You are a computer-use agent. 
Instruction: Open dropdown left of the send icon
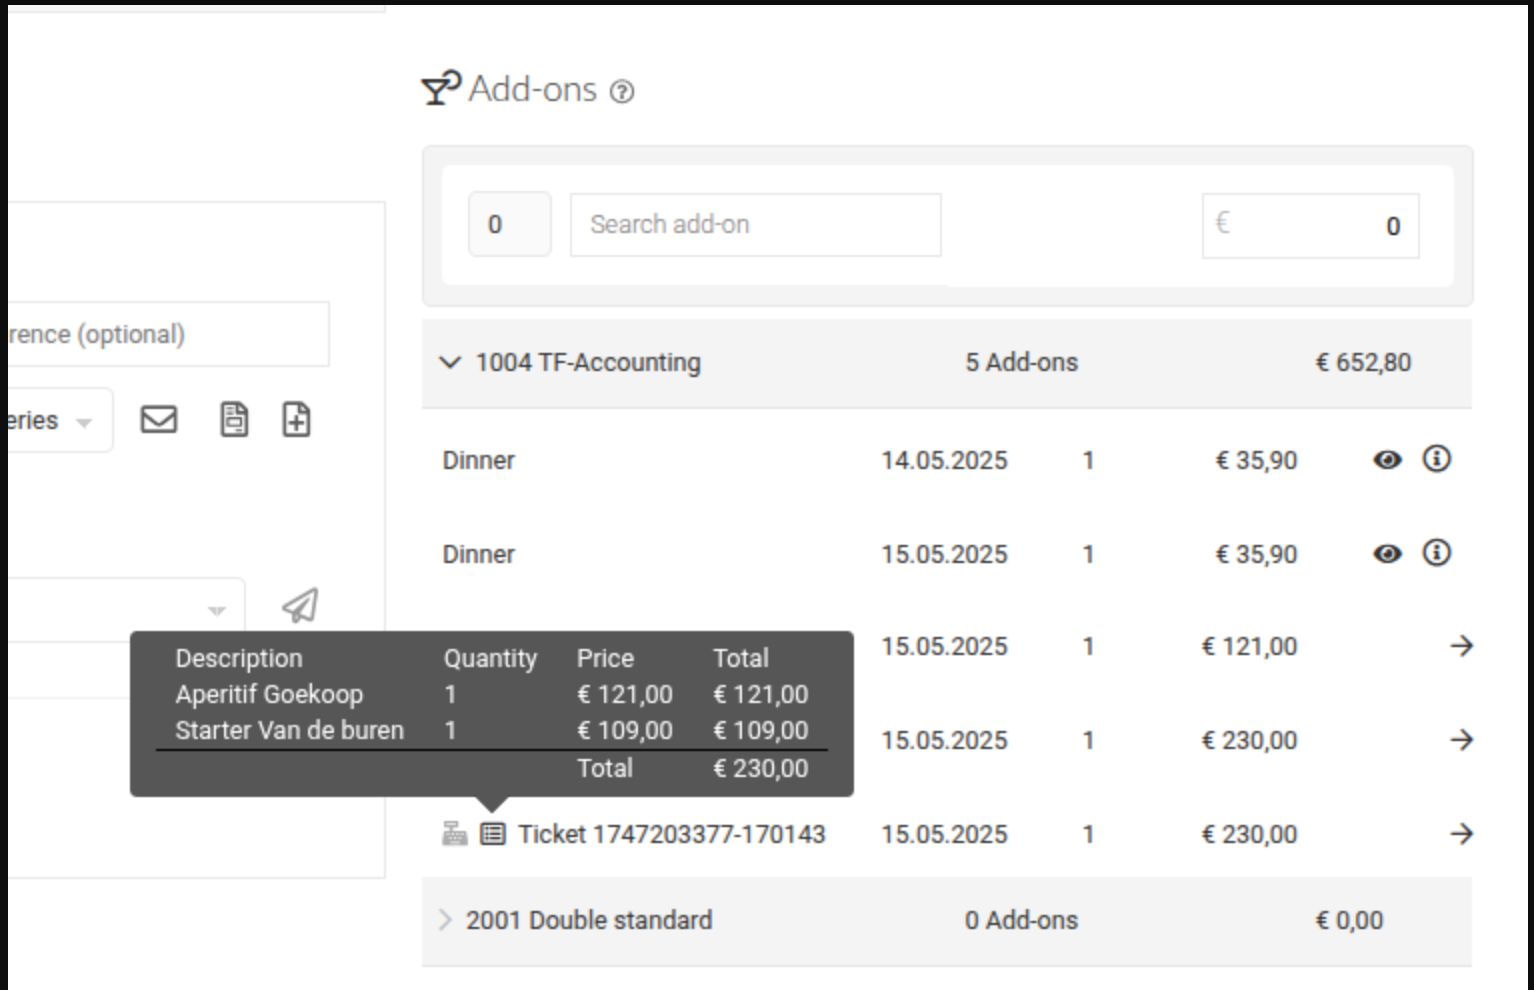point(126,610)
